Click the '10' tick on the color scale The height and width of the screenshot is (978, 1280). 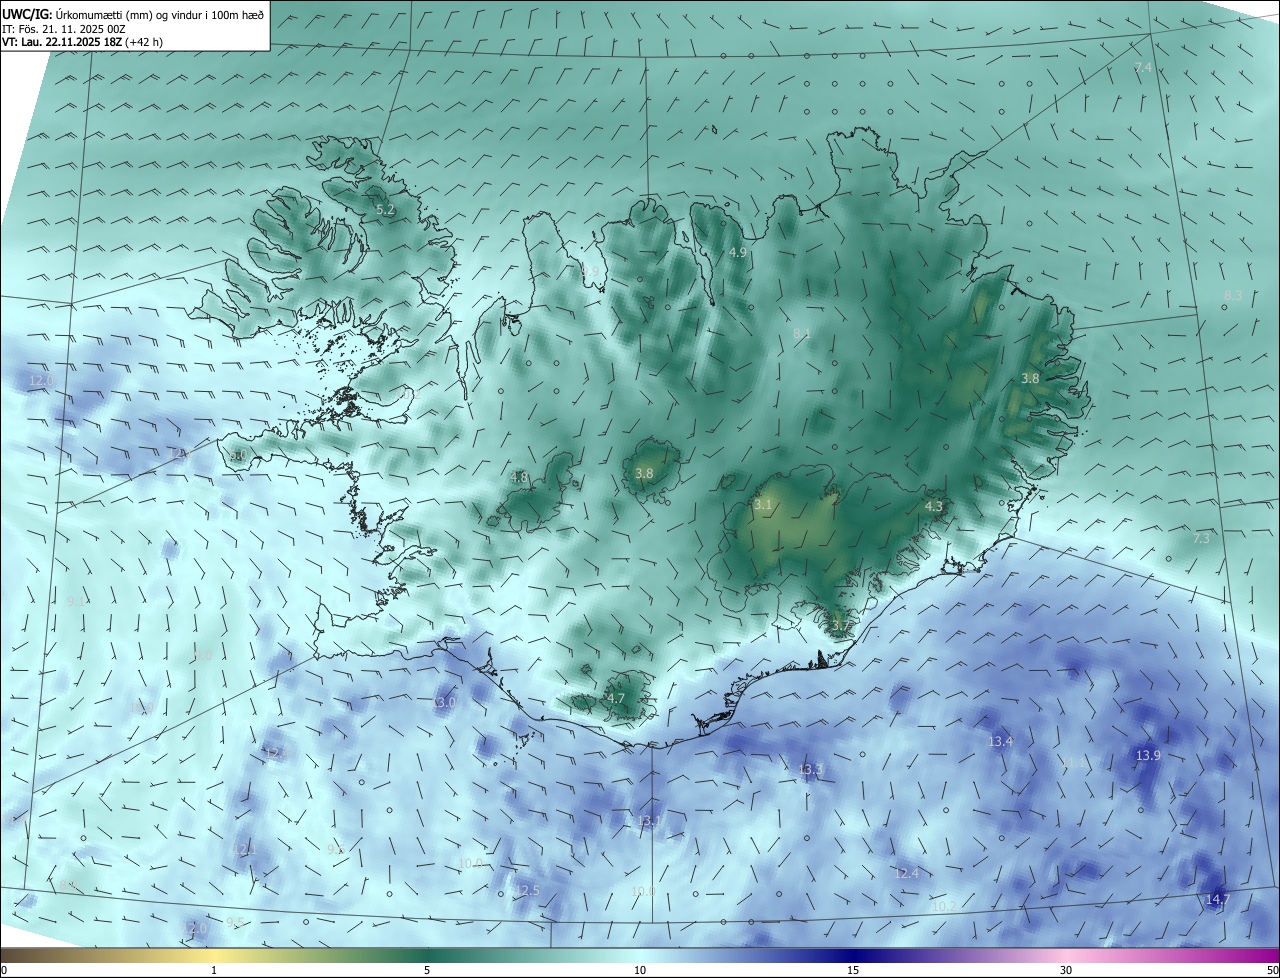click(x=640, y=970)
